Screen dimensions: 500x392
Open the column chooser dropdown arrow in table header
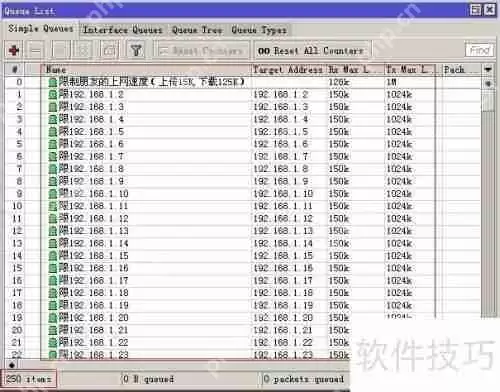(488, 69)
